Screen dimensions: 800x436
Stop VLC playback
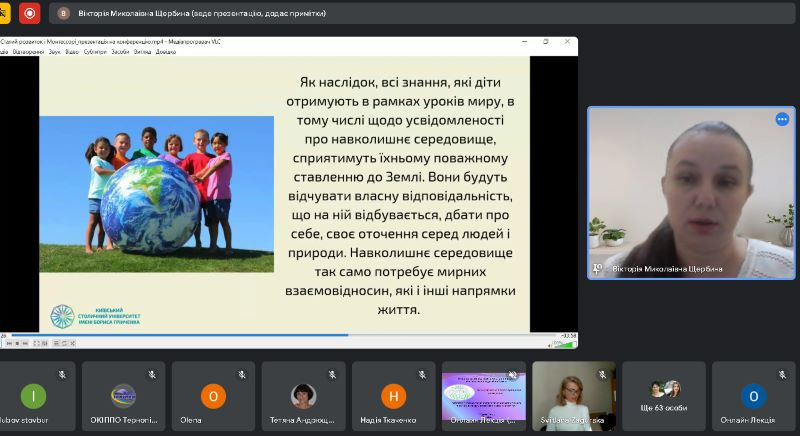(x=17, y=343)
